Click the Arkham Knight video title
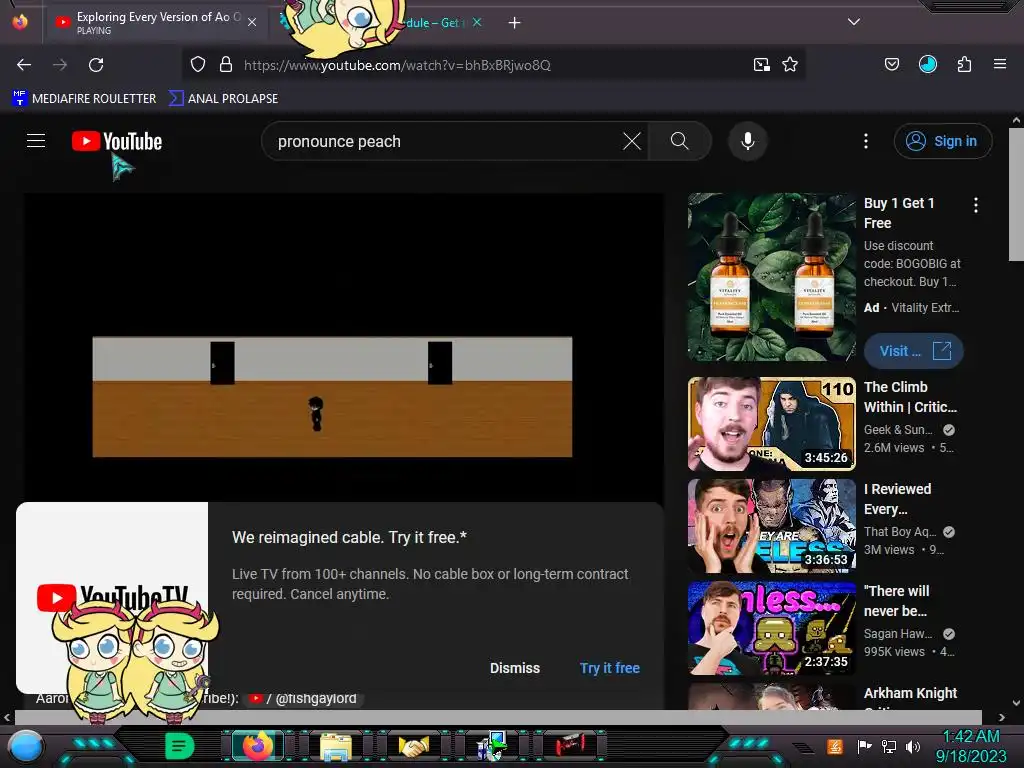This screenshot has width=1024, height=768. coord(910,693)
